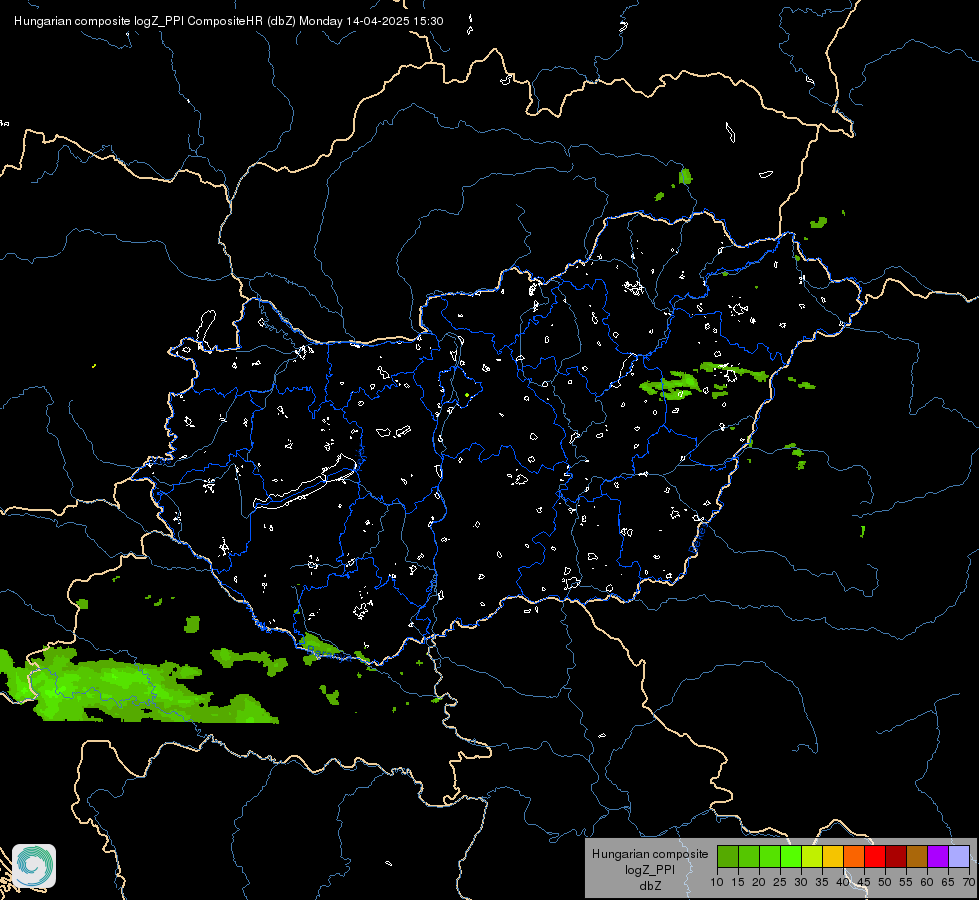Select the 30–35 dBZ yellow-green swatch
Screen dimensions: 979x900
[x=812, y=856]
